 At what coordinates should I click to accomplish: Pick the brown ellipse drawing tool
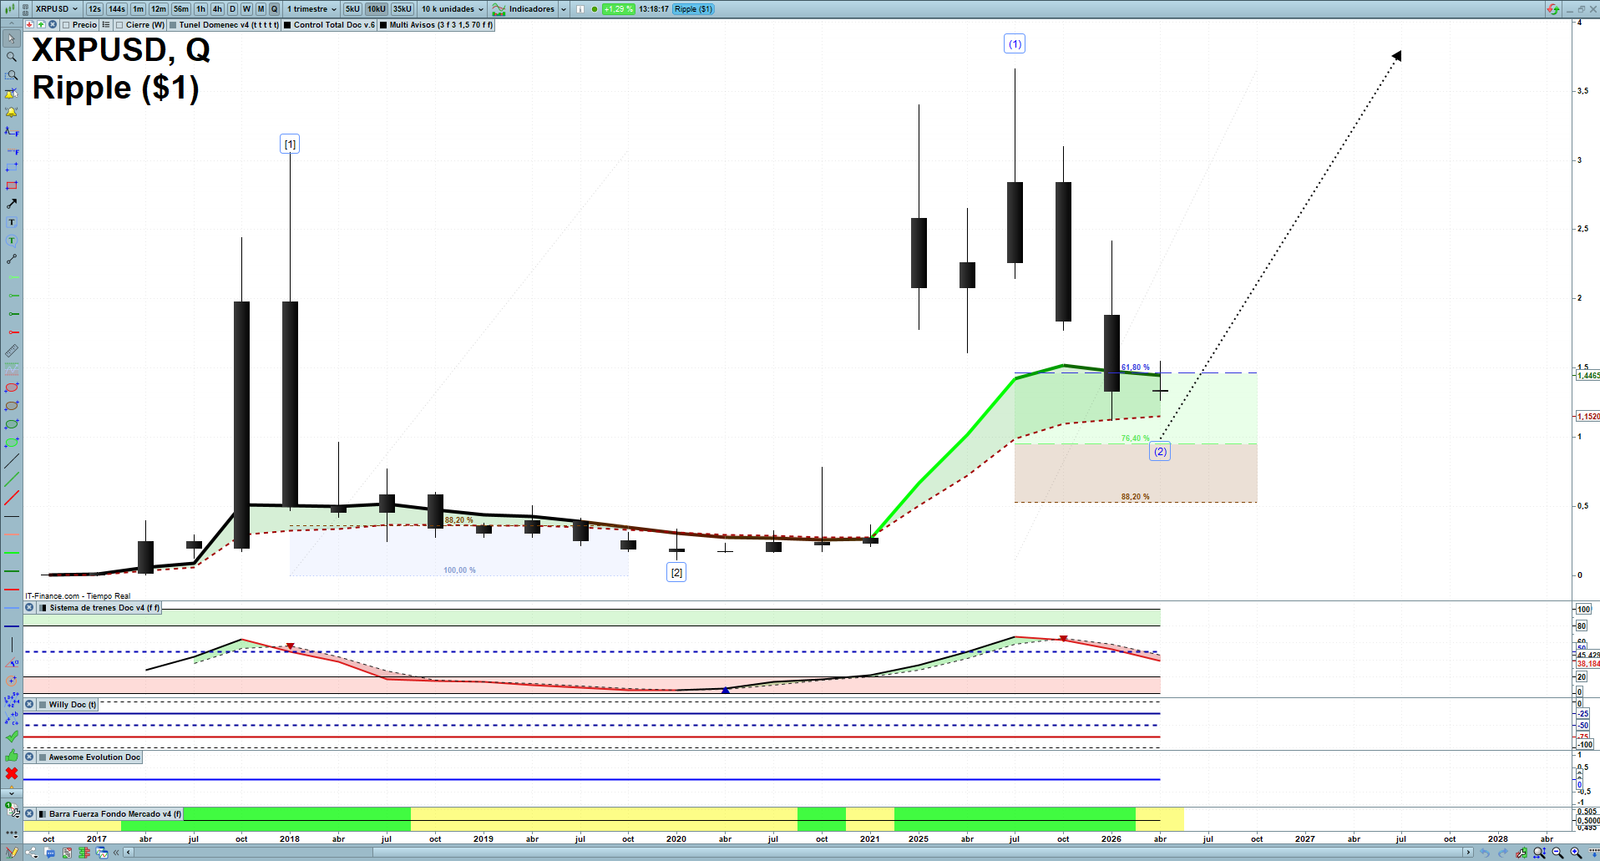pos(11,406)
